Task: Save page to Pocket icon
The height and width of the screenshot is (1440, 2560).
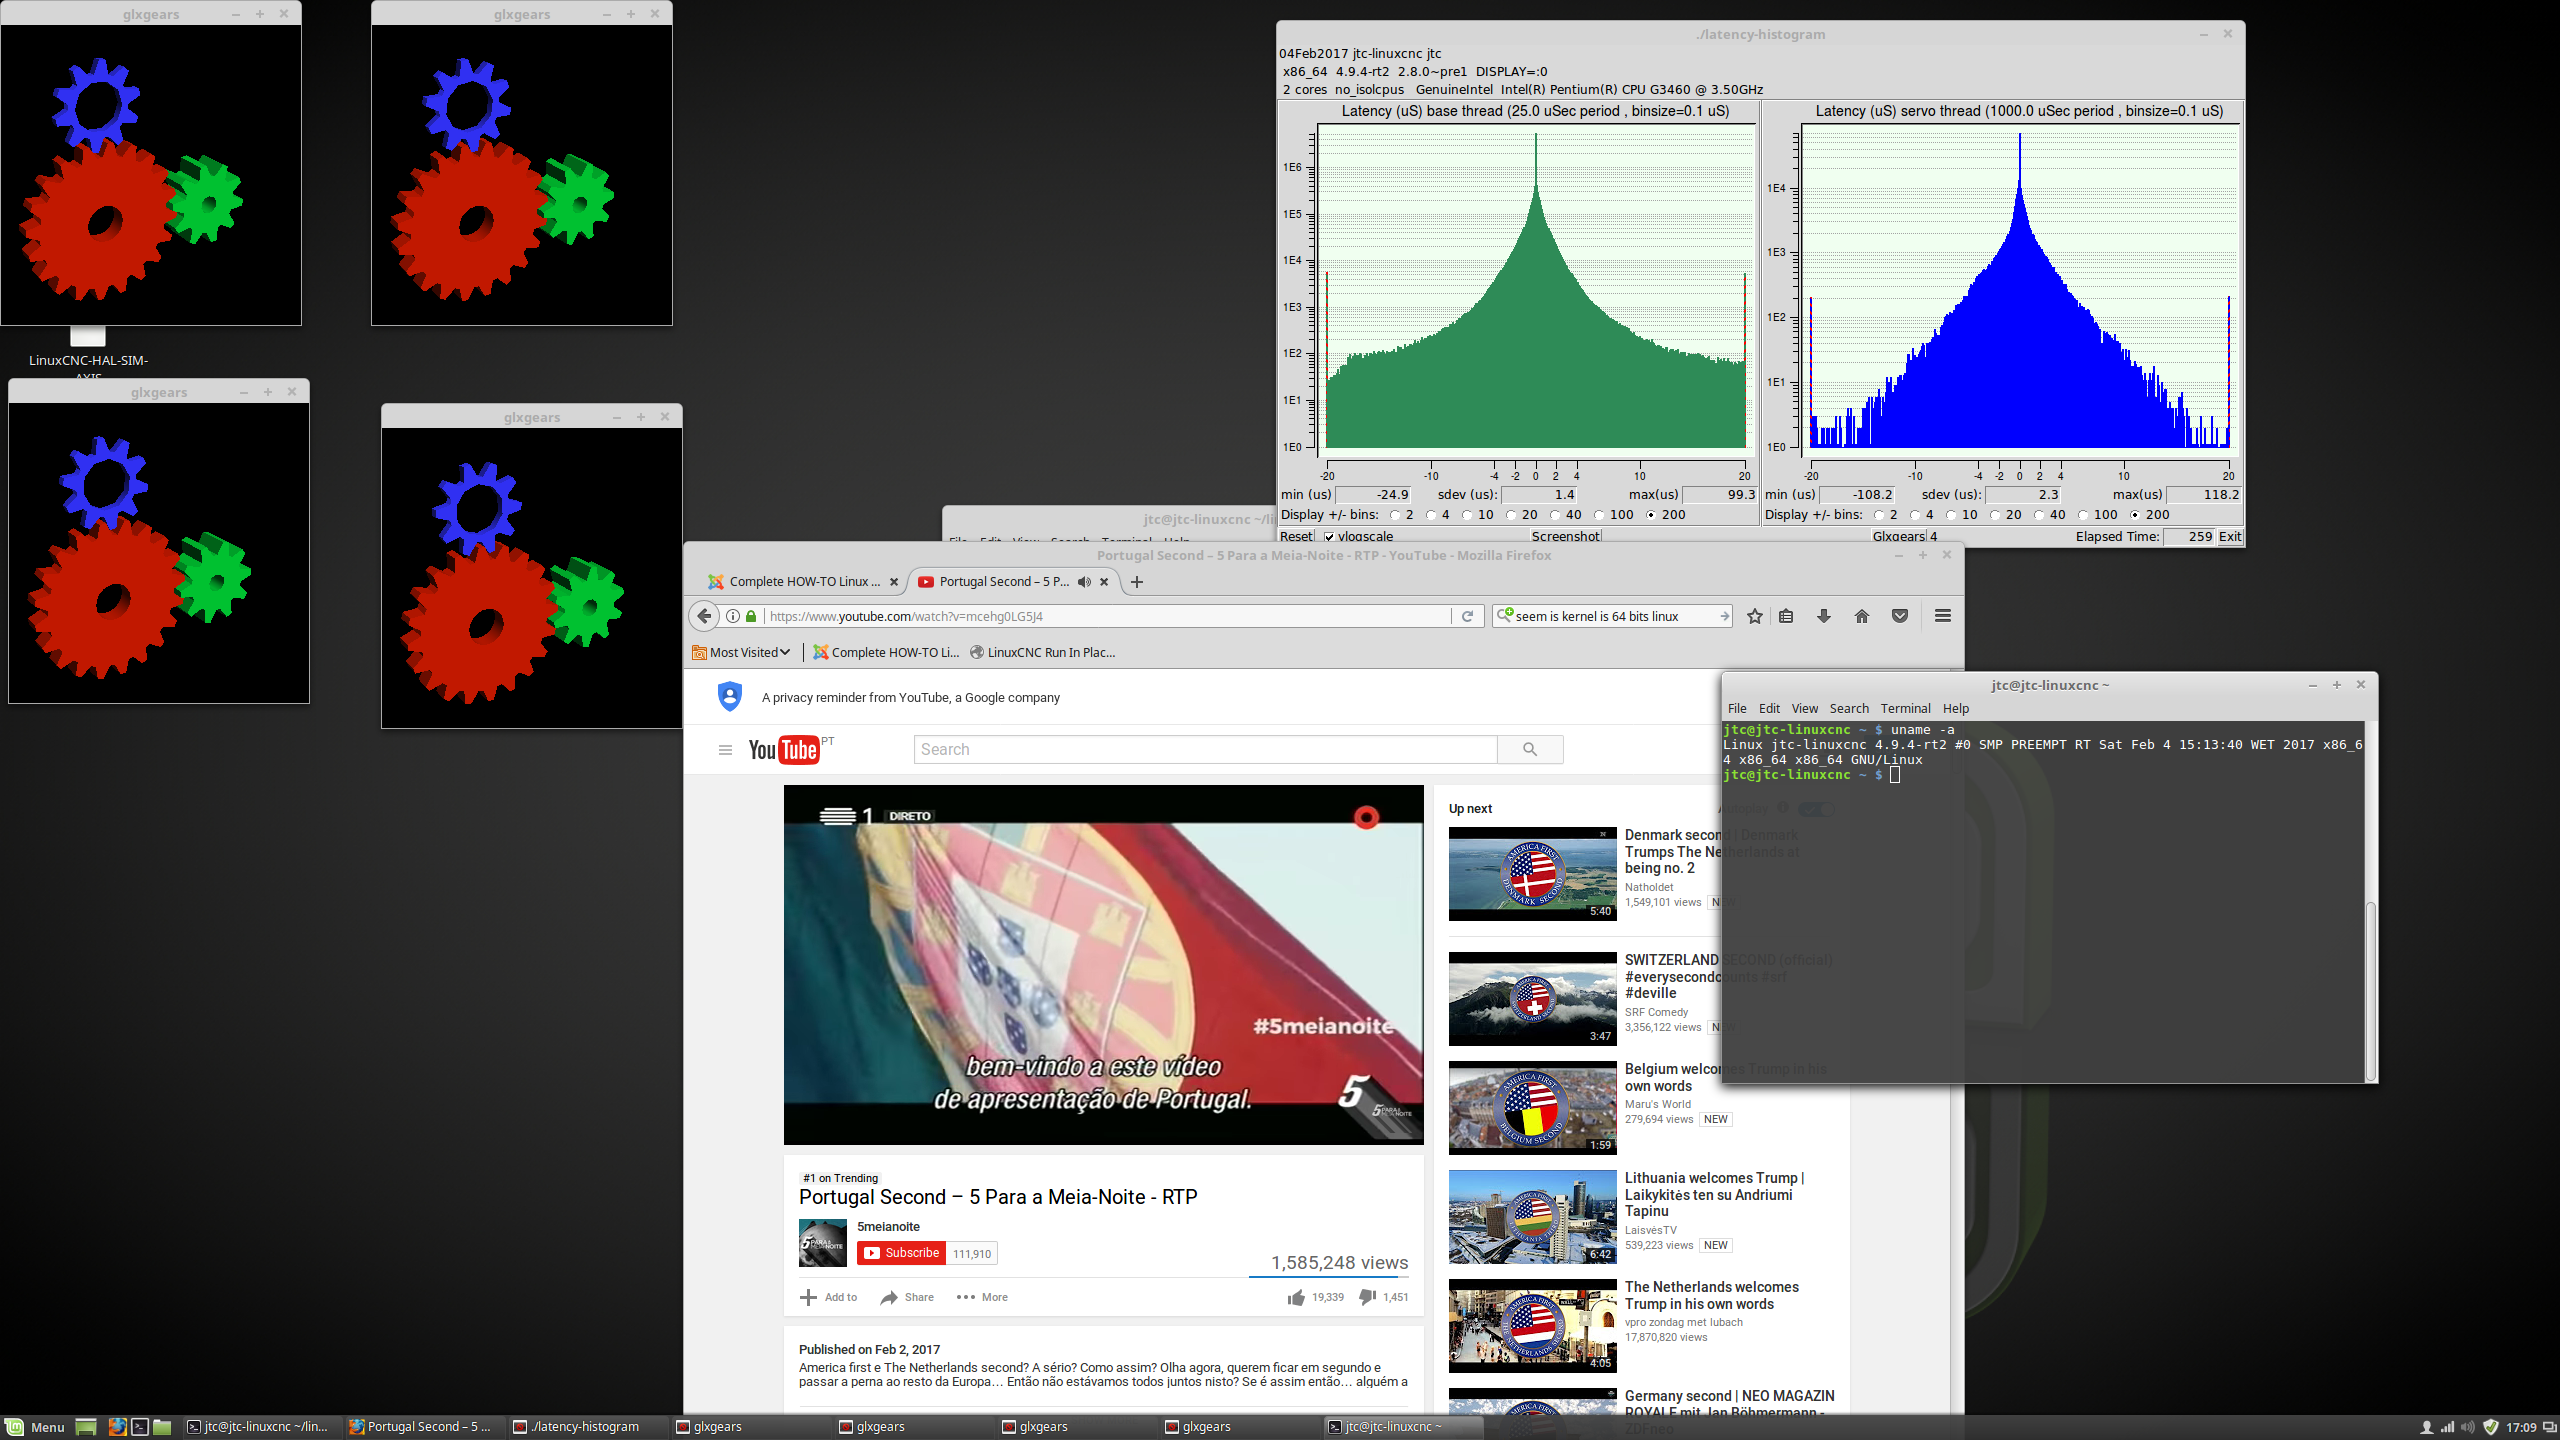Action: pyautogui.click(x=1900, y=616)
